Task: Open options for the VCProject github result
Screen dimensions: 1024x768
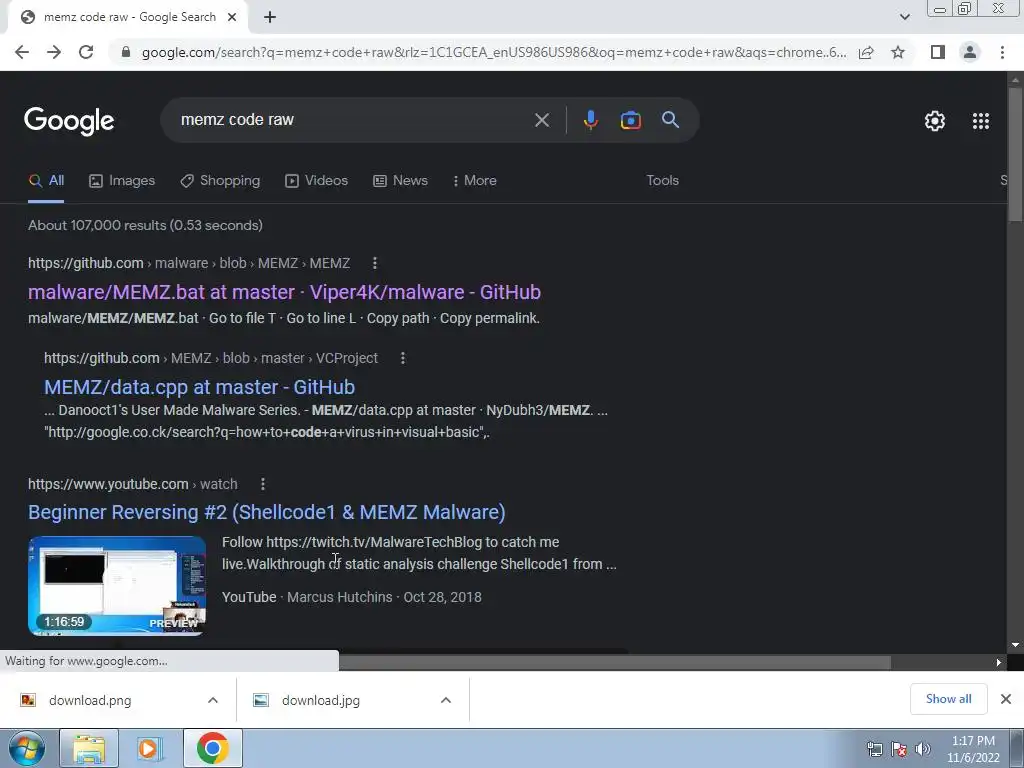Action: (403, 358)
